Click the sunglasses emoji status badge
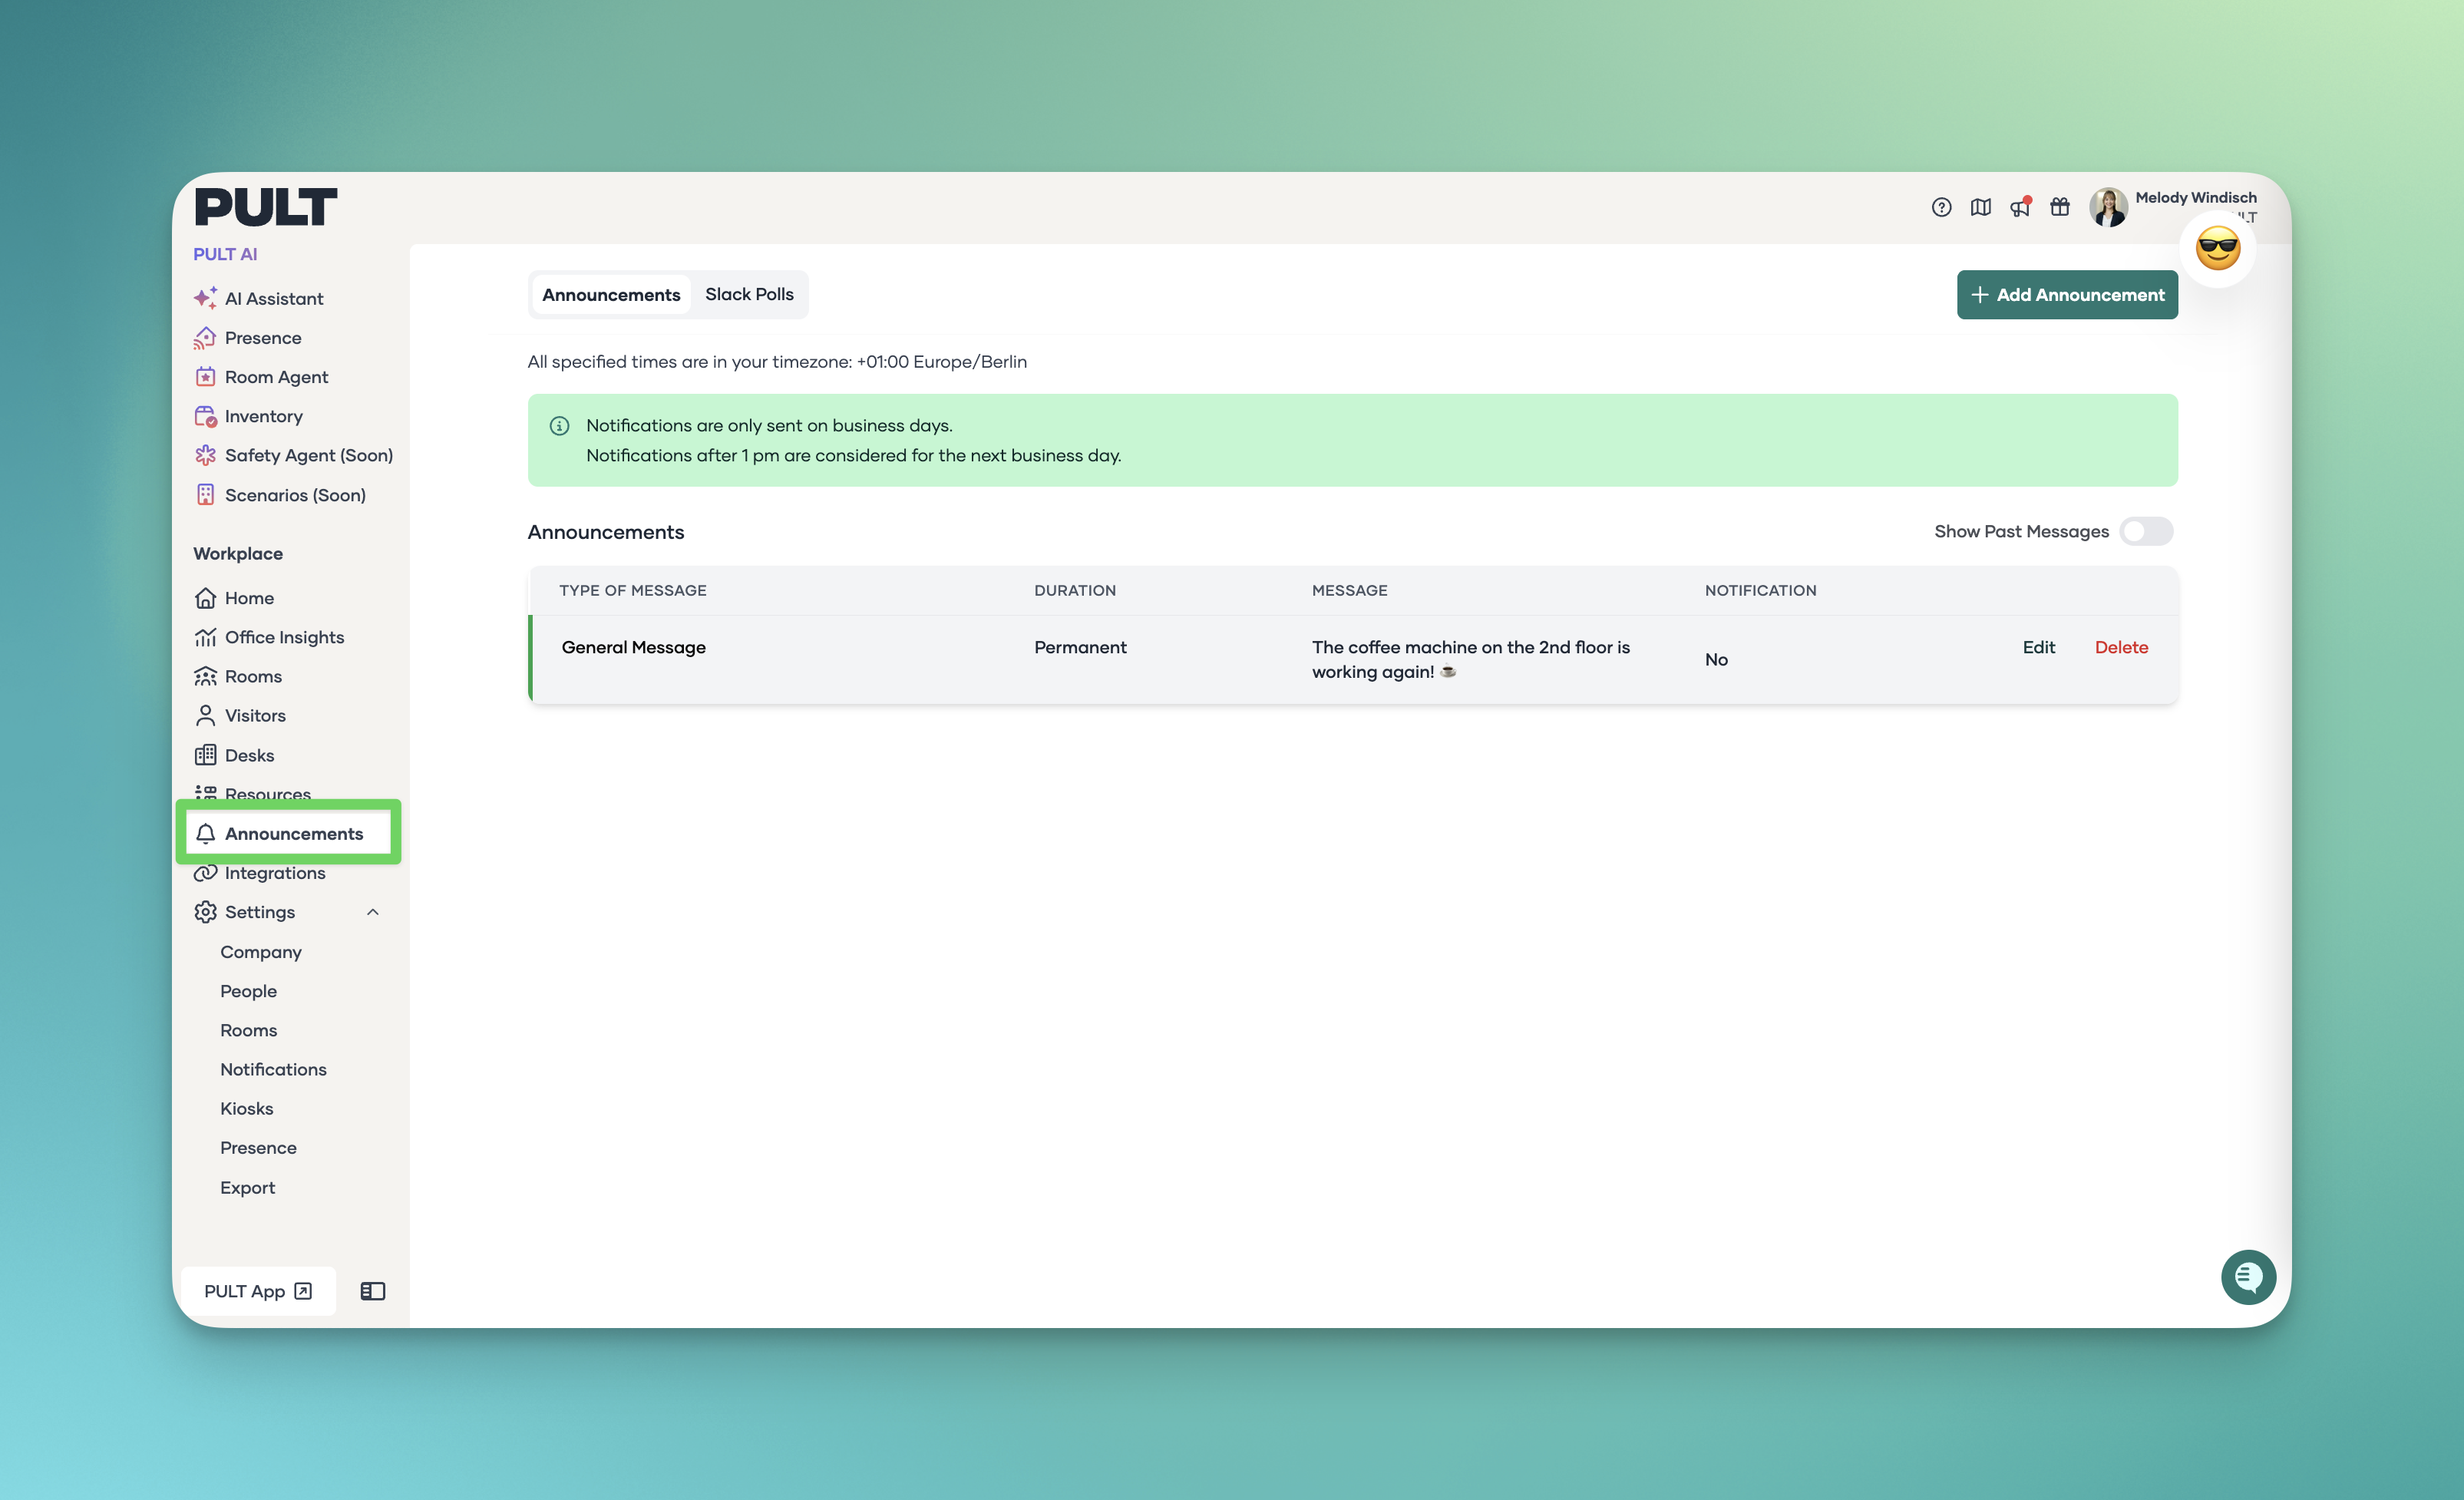Image resolution: width=2464 pixels, height=1500 pixels. [2217, 248]
